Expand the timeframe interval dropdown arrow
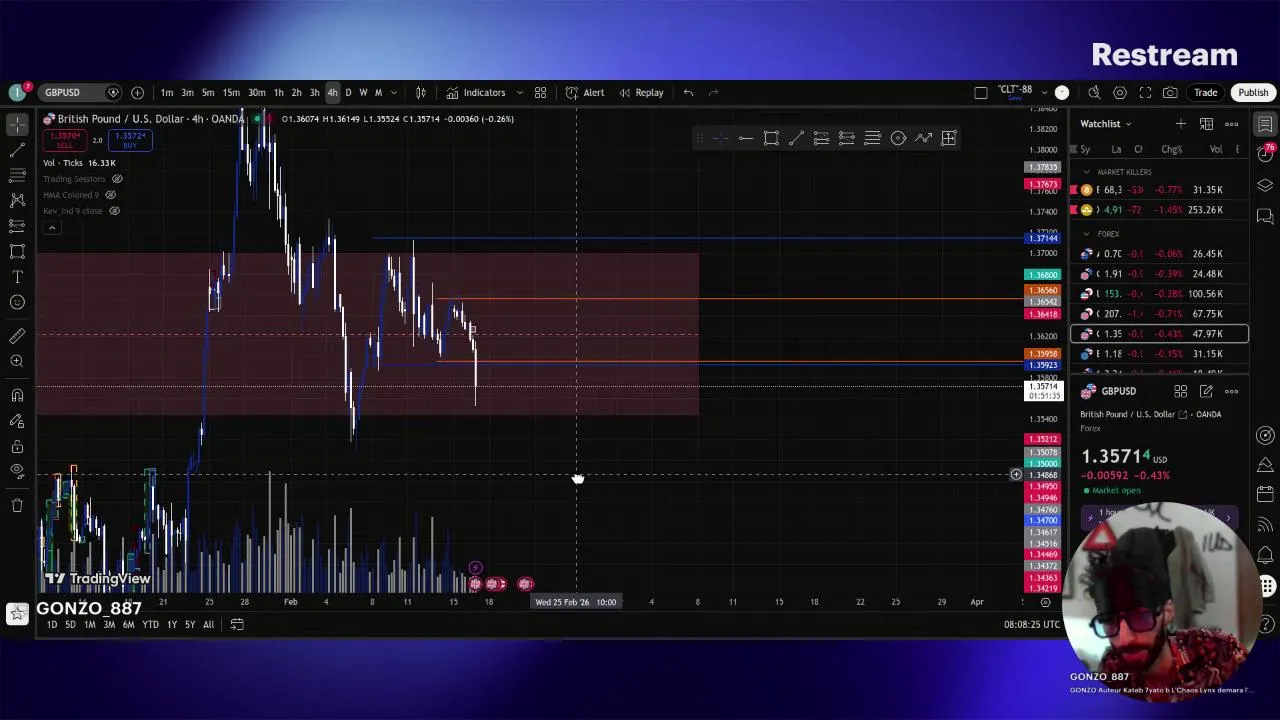The width and height of the screenshot is (1280, 720). pos(394,92)
